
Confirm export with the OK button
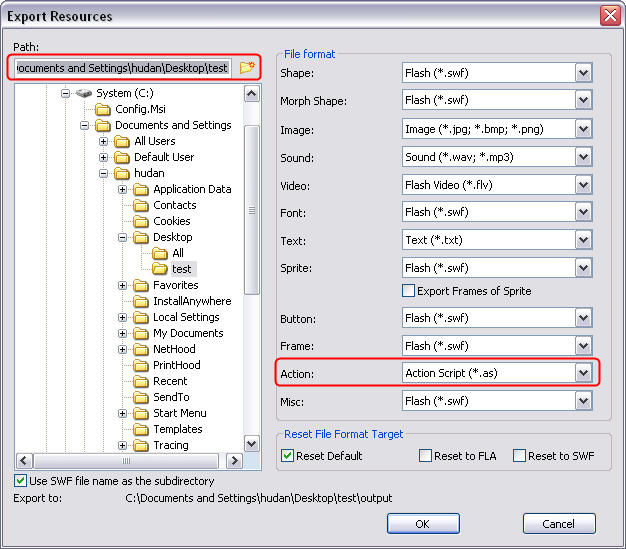(423, 523)
